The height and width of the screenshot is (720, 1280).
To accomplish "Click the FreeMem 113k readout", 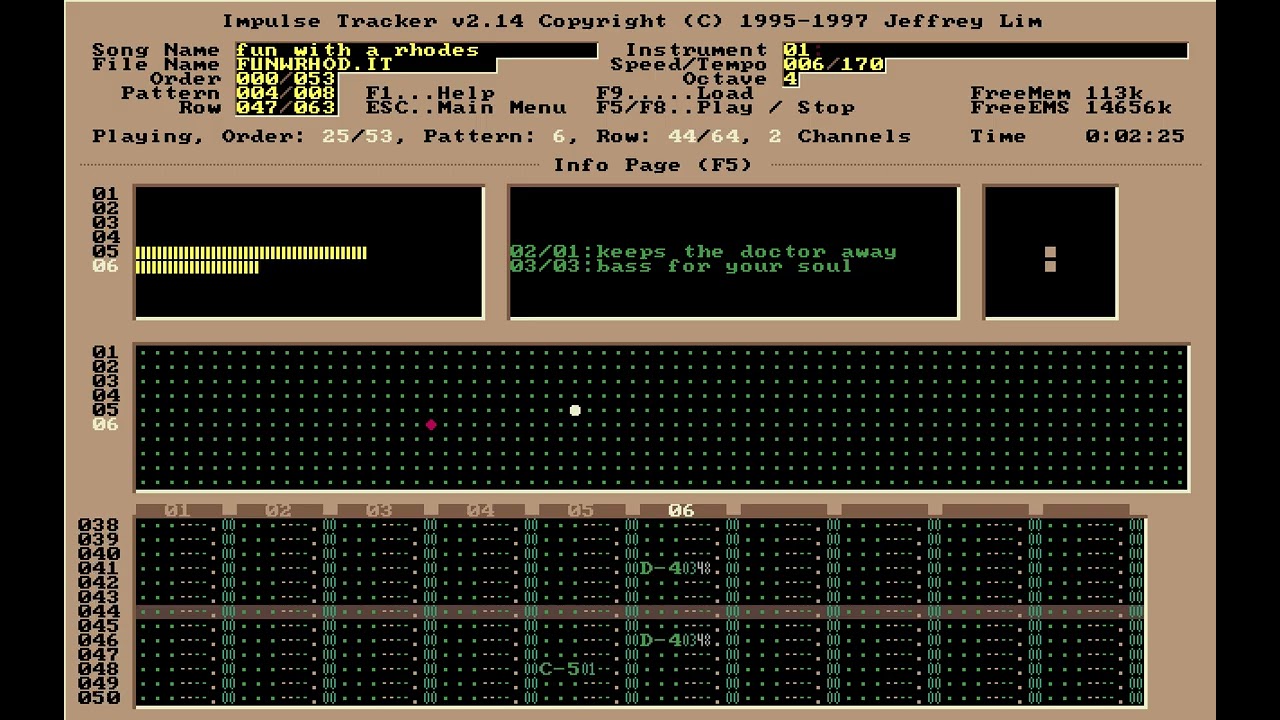I will (1057, 93).
